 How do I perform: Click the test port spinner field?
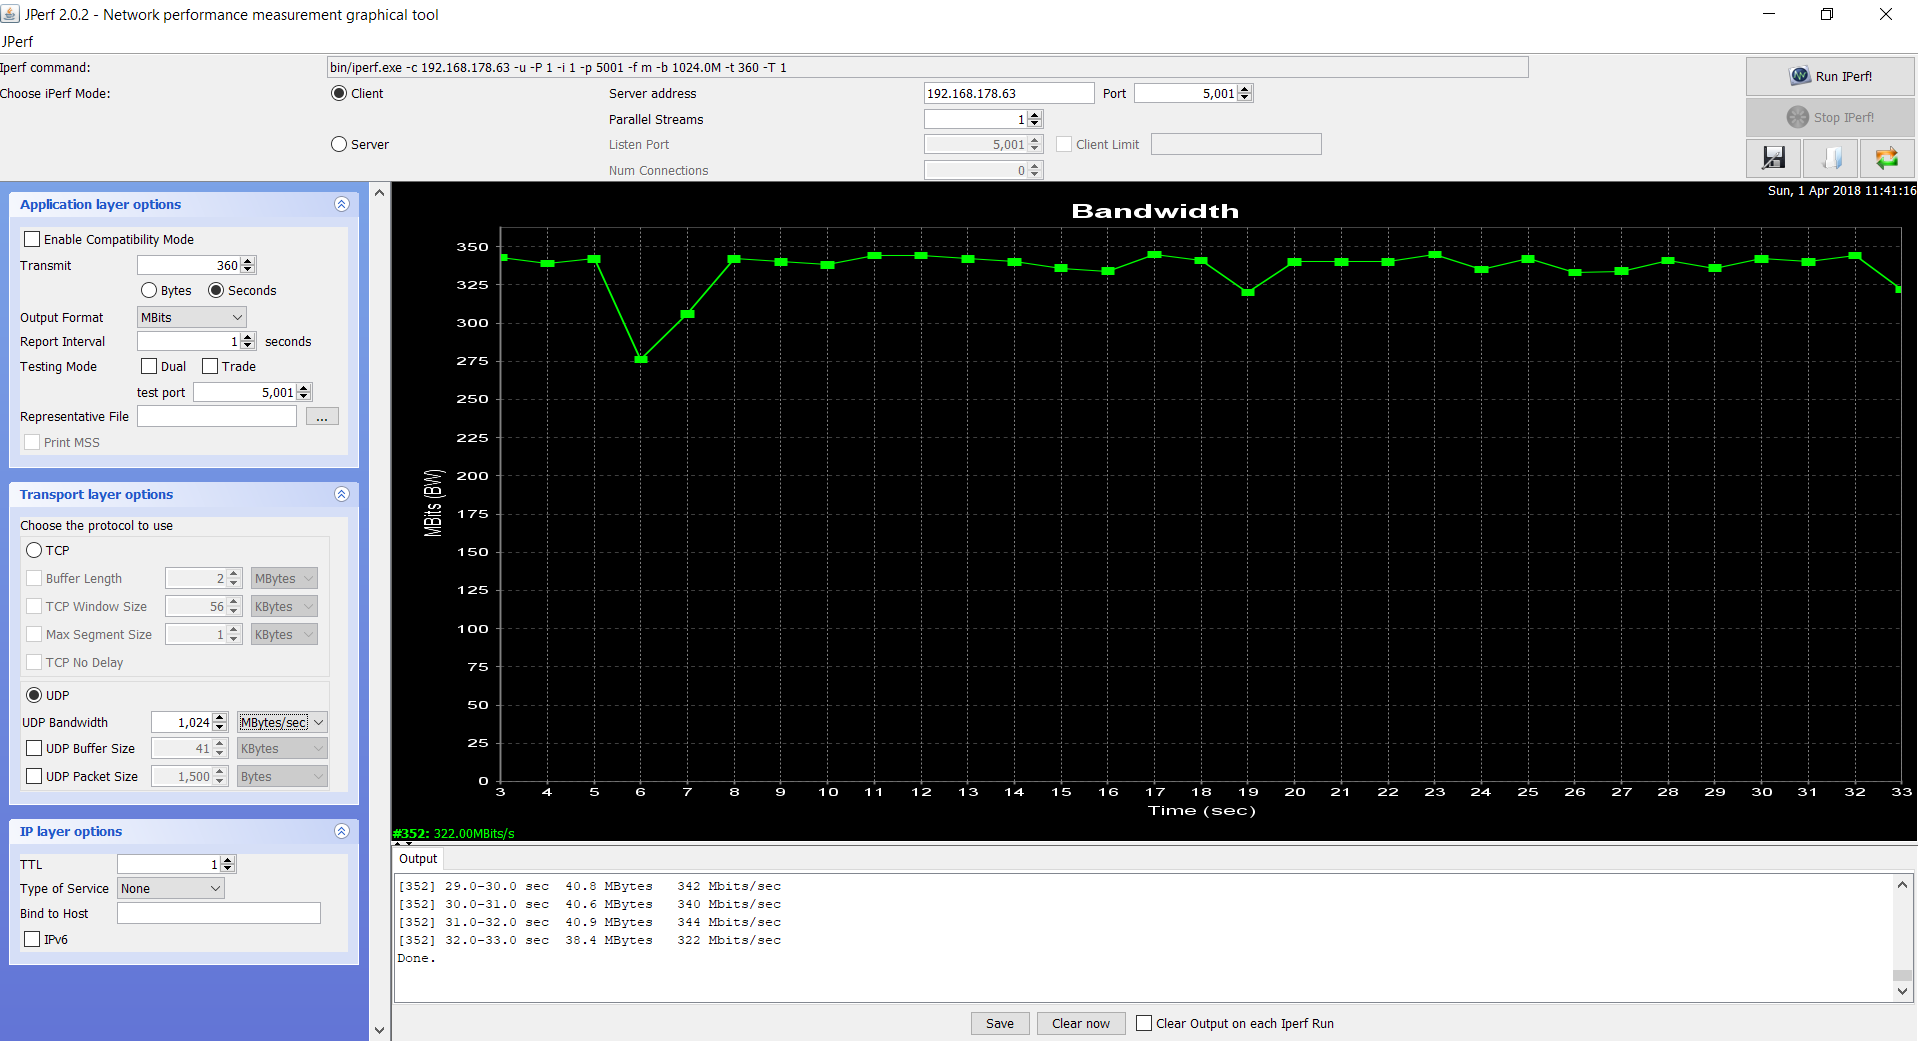point(245,392)
